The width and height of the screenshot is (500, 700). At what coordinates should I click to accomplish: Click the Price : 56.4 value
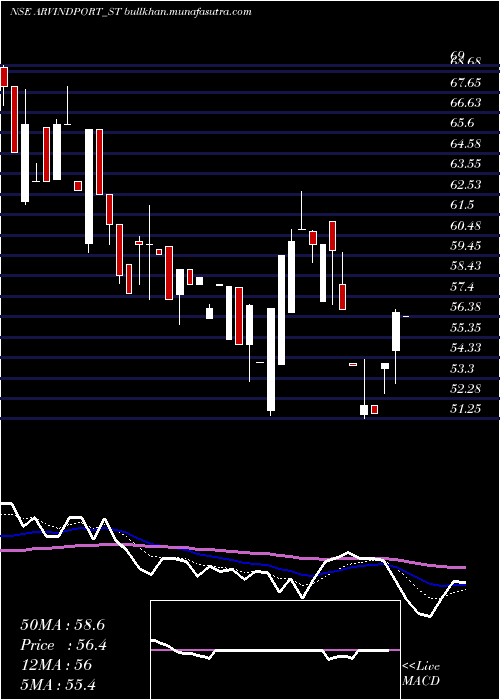[63, 645]
